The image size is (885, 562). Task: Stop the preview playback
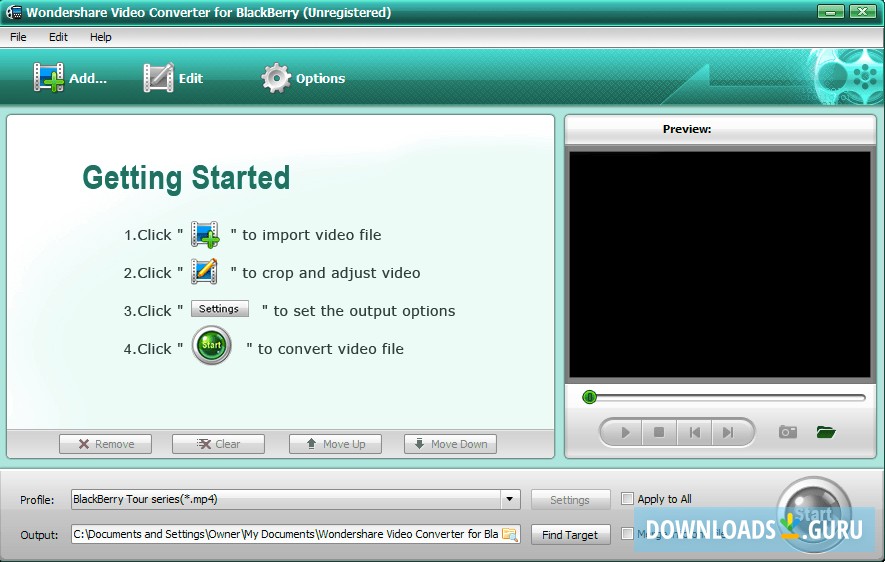point(659,432)
